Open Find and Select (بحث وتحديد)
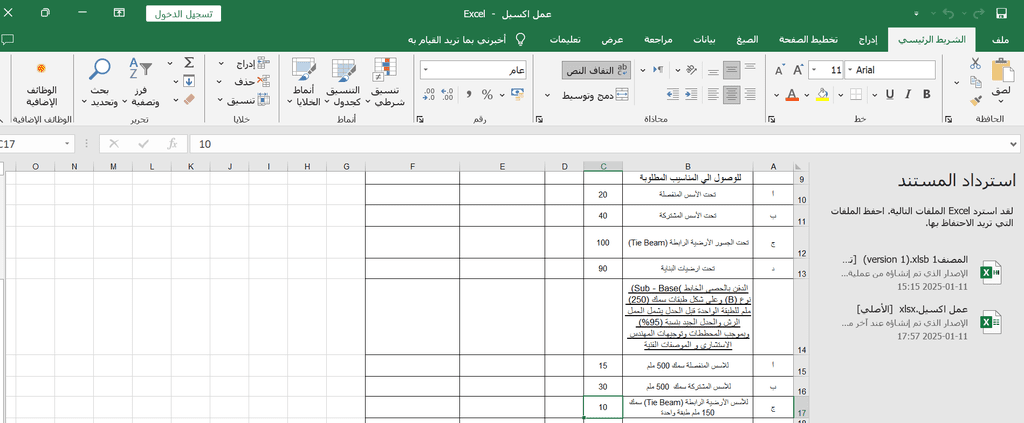Screen dimensions: 1024x423 pyautogui.click(x=100, y=83)
